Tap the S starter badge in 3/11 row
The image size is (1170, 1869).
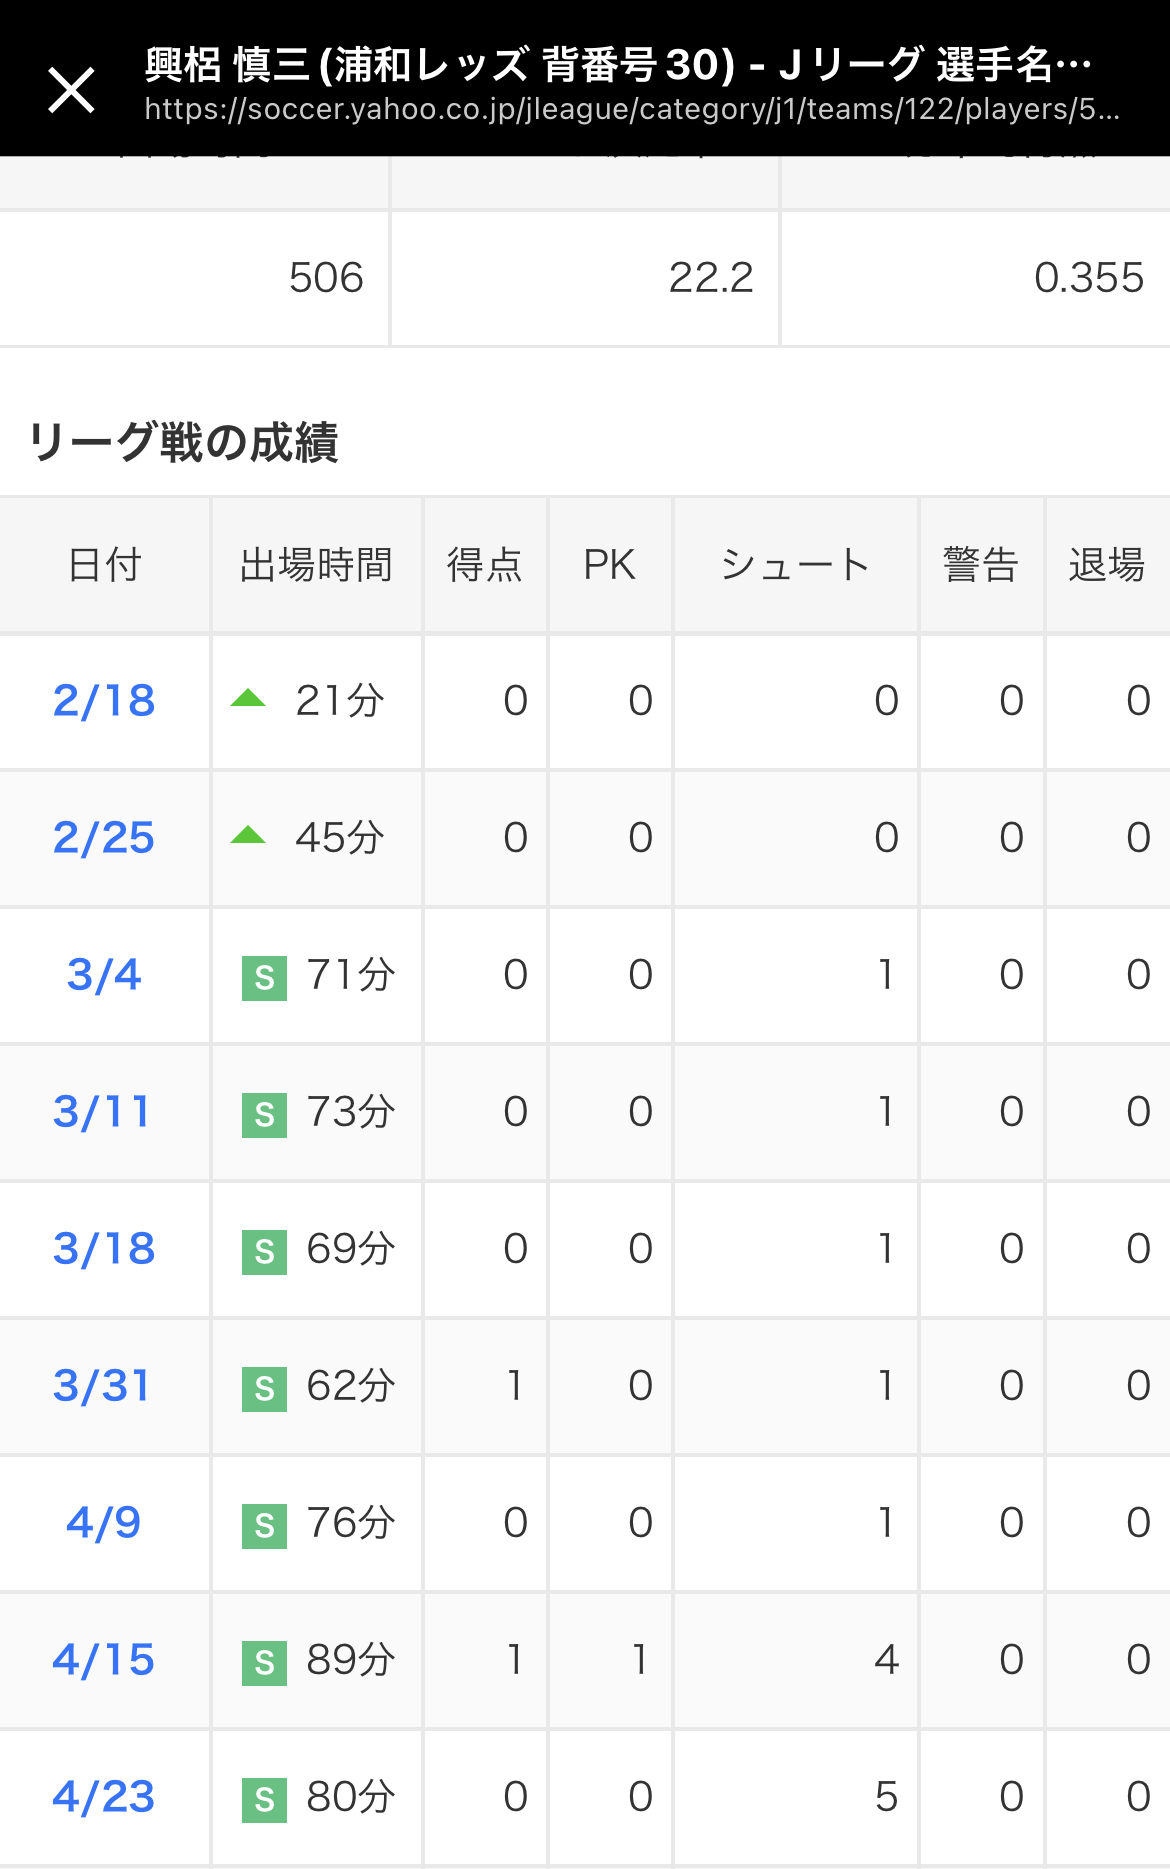(x=264, y=1114)
